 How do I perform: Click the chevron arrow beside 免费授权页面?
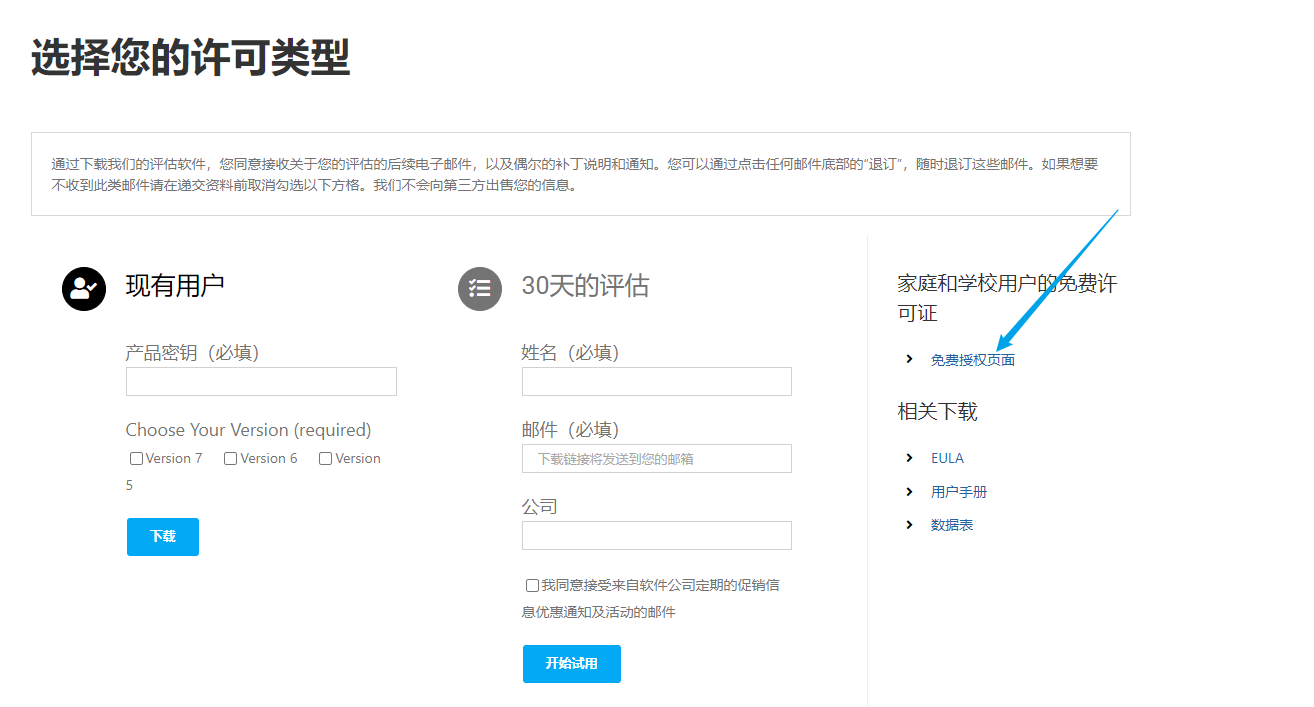[x=909, y=359]
